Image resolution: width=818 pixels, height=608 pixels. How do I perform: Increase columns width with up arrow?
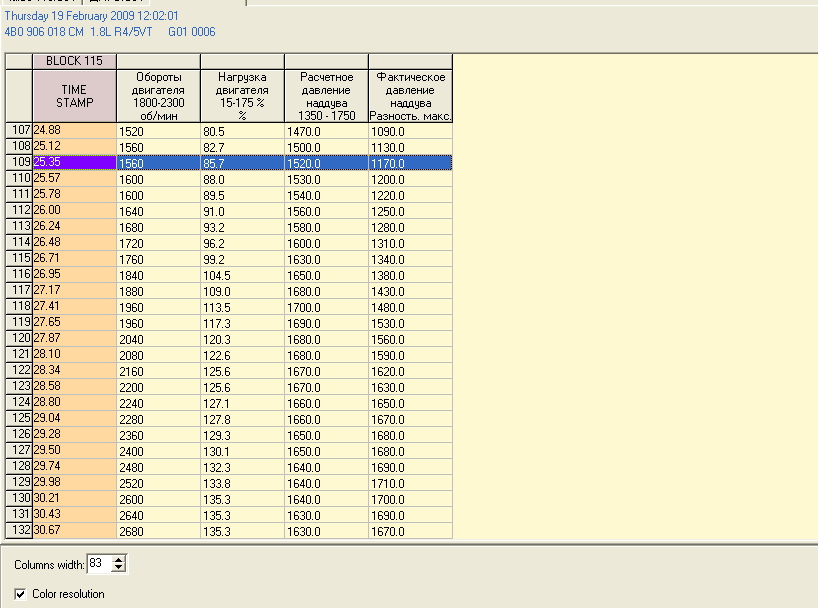(119, 560)
